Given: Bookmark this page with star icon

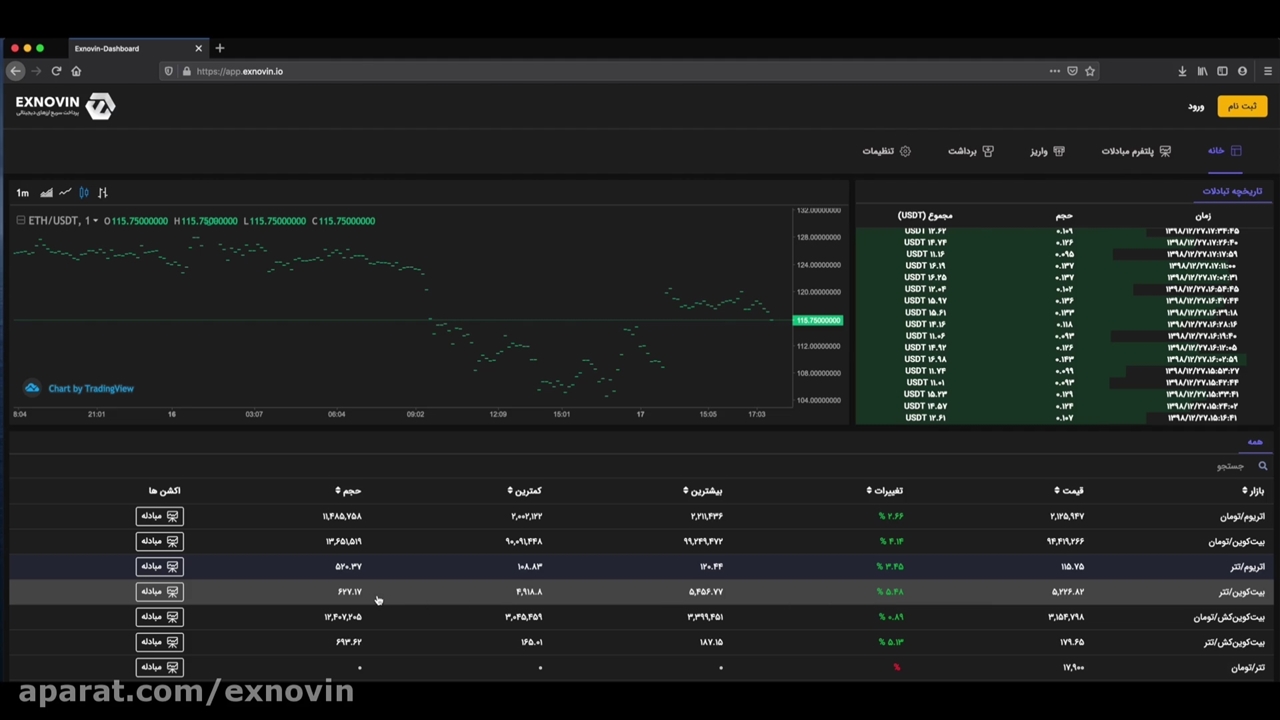Looking at the screenshot, I should tap(1090, 71).
